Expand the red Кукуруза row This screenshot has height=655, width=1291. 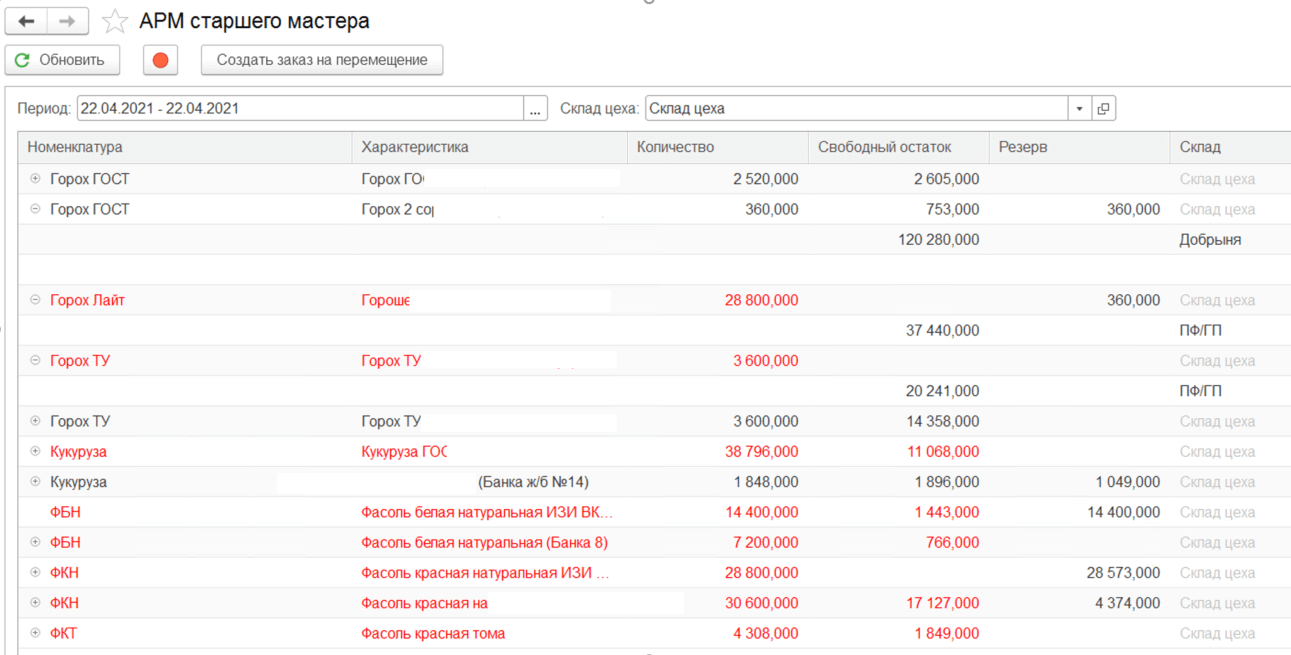pyautogui.click(x=35, y=452)
